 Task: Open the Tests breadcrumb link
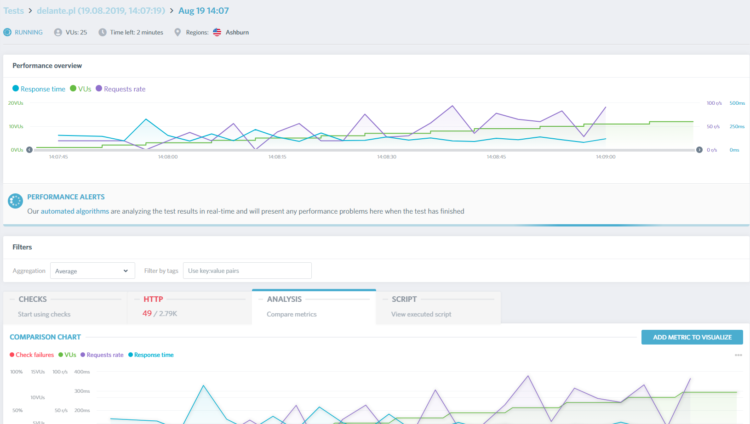tap(13, 10)
